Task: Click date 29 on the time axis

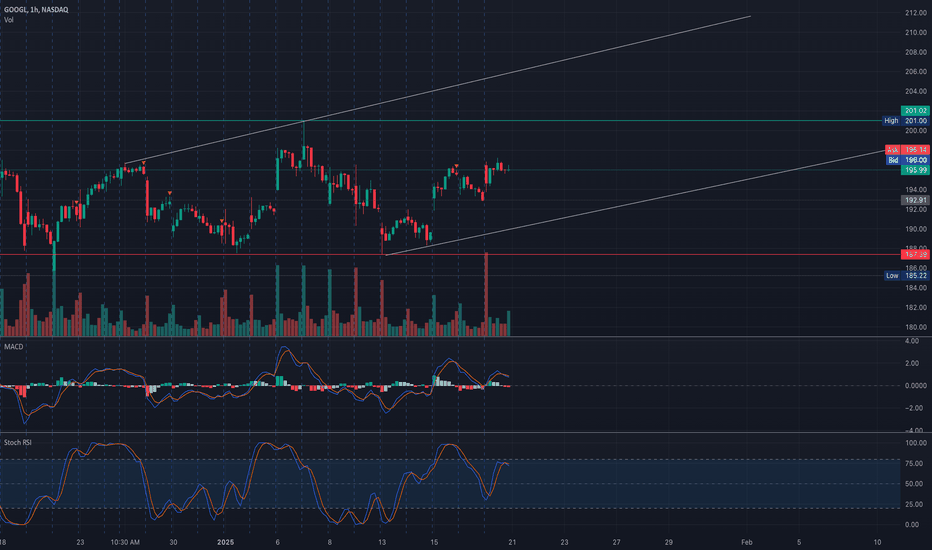Action: tap(669, 542)
